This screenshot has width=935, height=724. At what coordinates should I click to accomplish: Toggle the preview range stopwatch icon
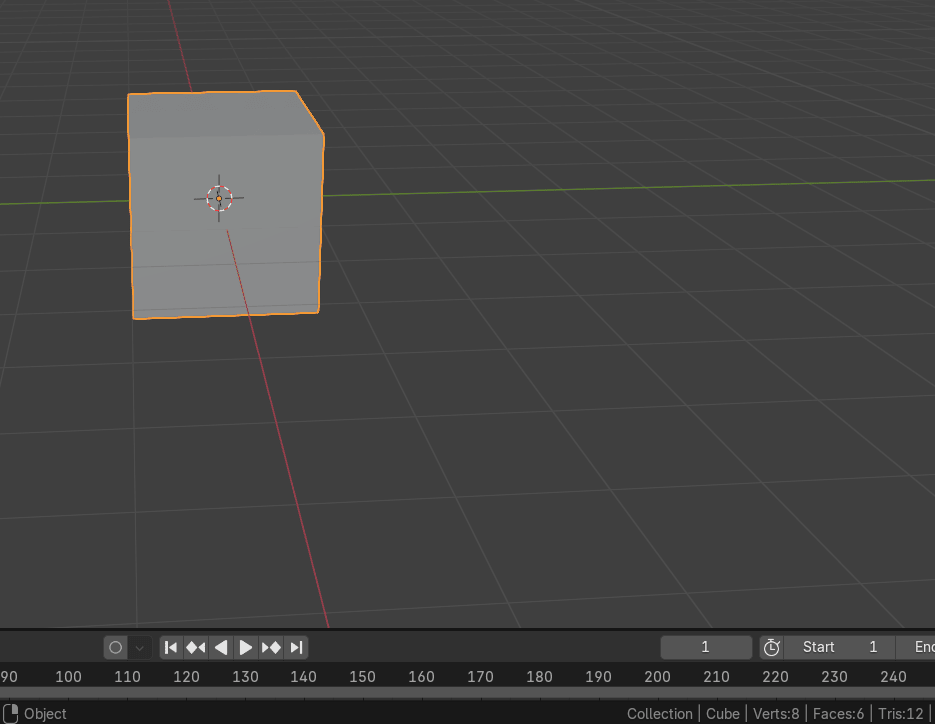(771, 647)
